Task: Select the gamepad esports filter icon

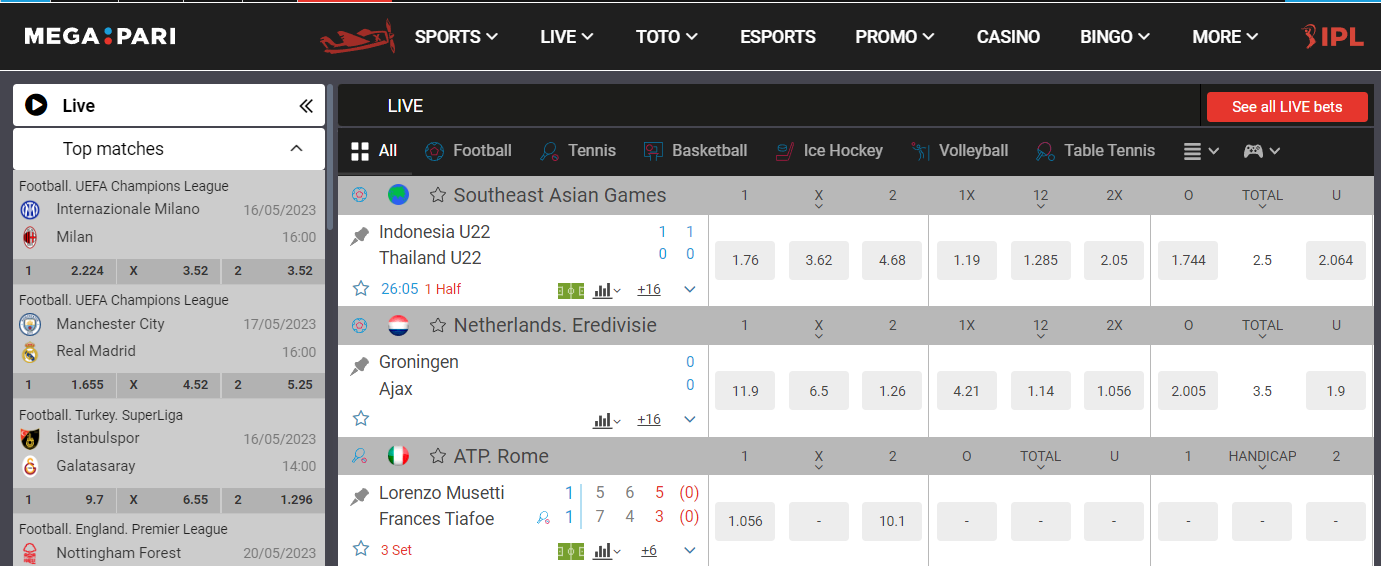Action: coord(1261,151)
